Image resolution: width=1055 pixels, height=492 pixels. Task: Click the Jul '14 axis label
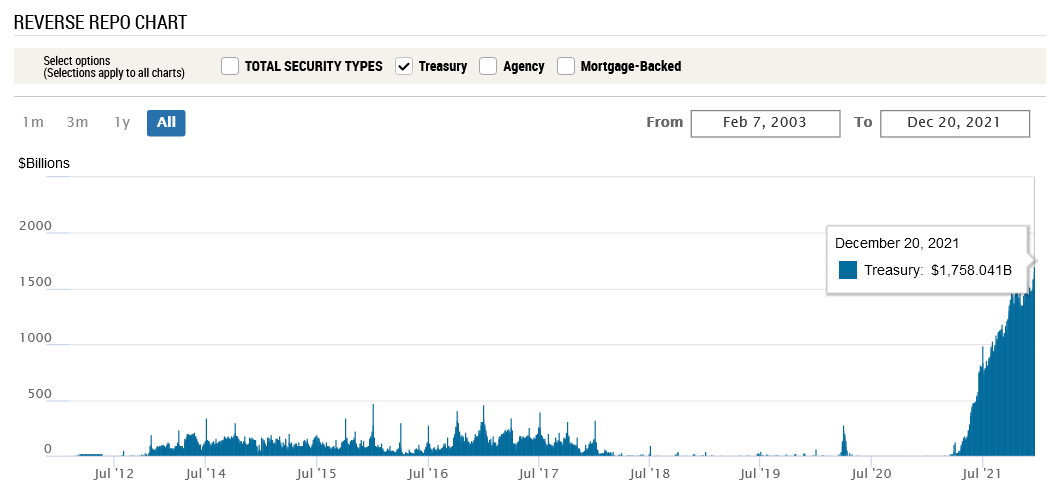point(205,475)
